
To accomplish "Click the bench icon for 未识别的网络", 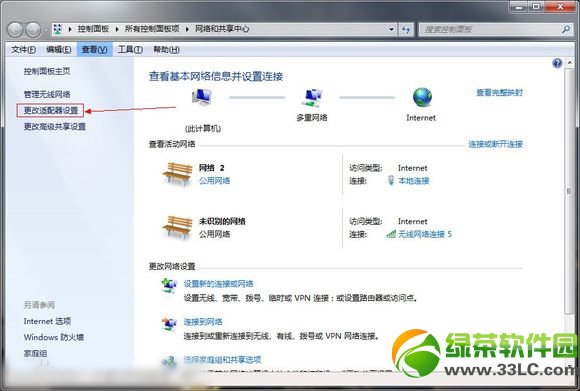I will point(177,227).
